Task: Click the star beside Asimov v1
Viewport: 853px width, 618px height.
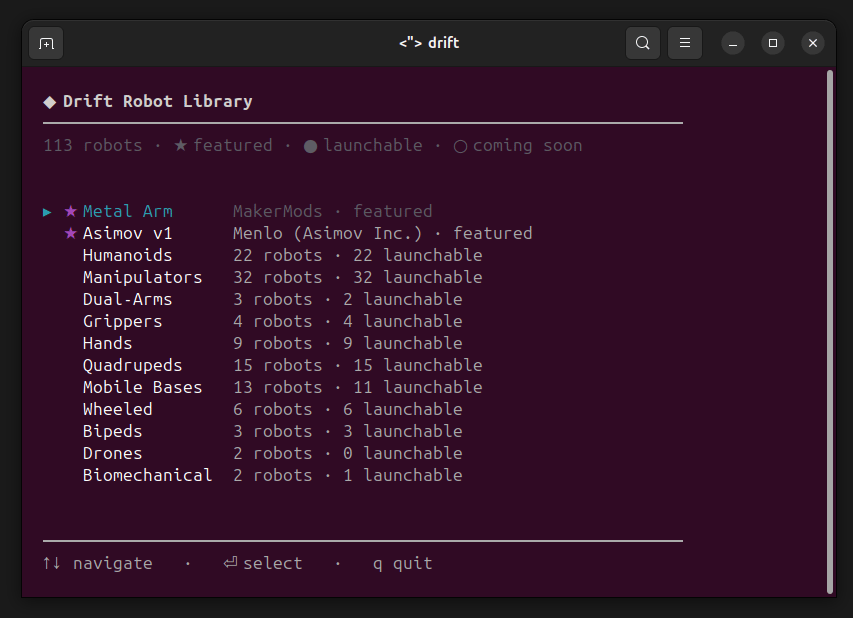Action: click(x=71, y=233)
